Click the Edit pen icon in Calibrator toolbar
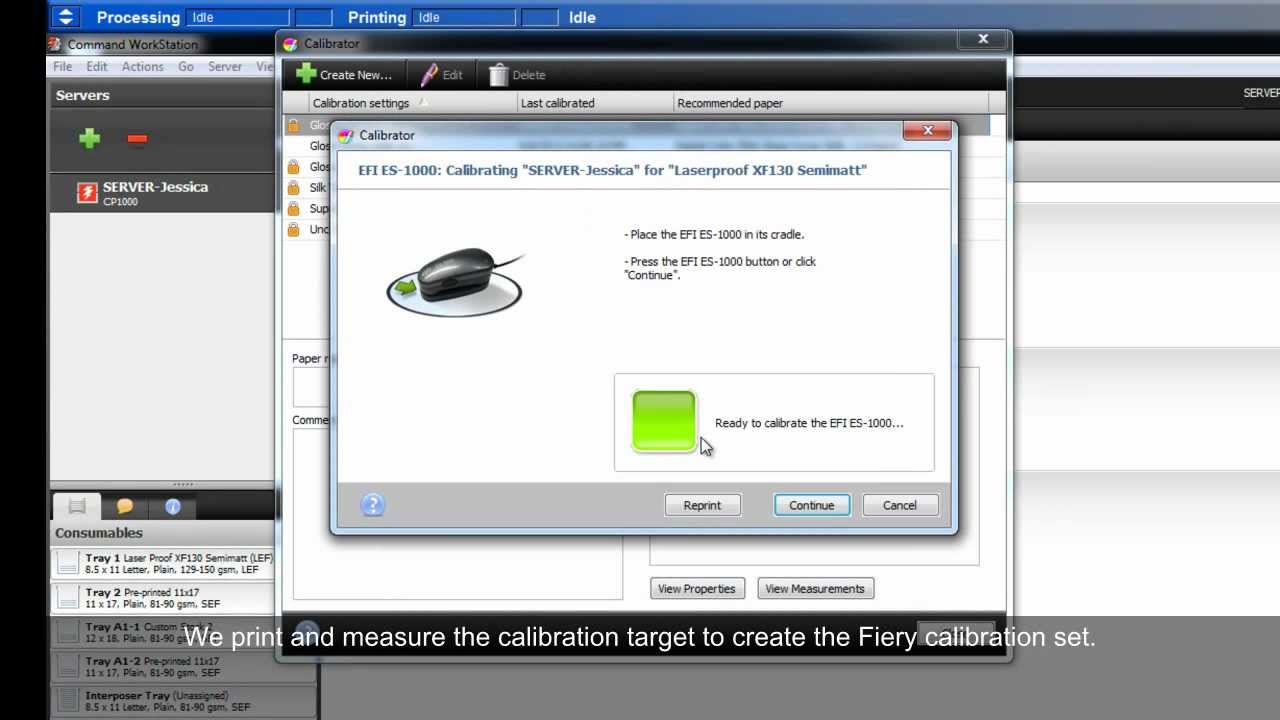The height and width of the screenshot is (720, 1280). point(429,74)
